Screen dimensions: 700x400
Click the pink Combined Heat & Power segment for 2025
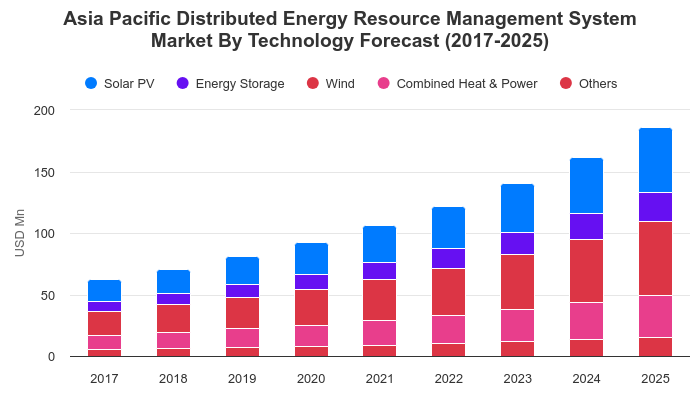click(x=655, y=317)
